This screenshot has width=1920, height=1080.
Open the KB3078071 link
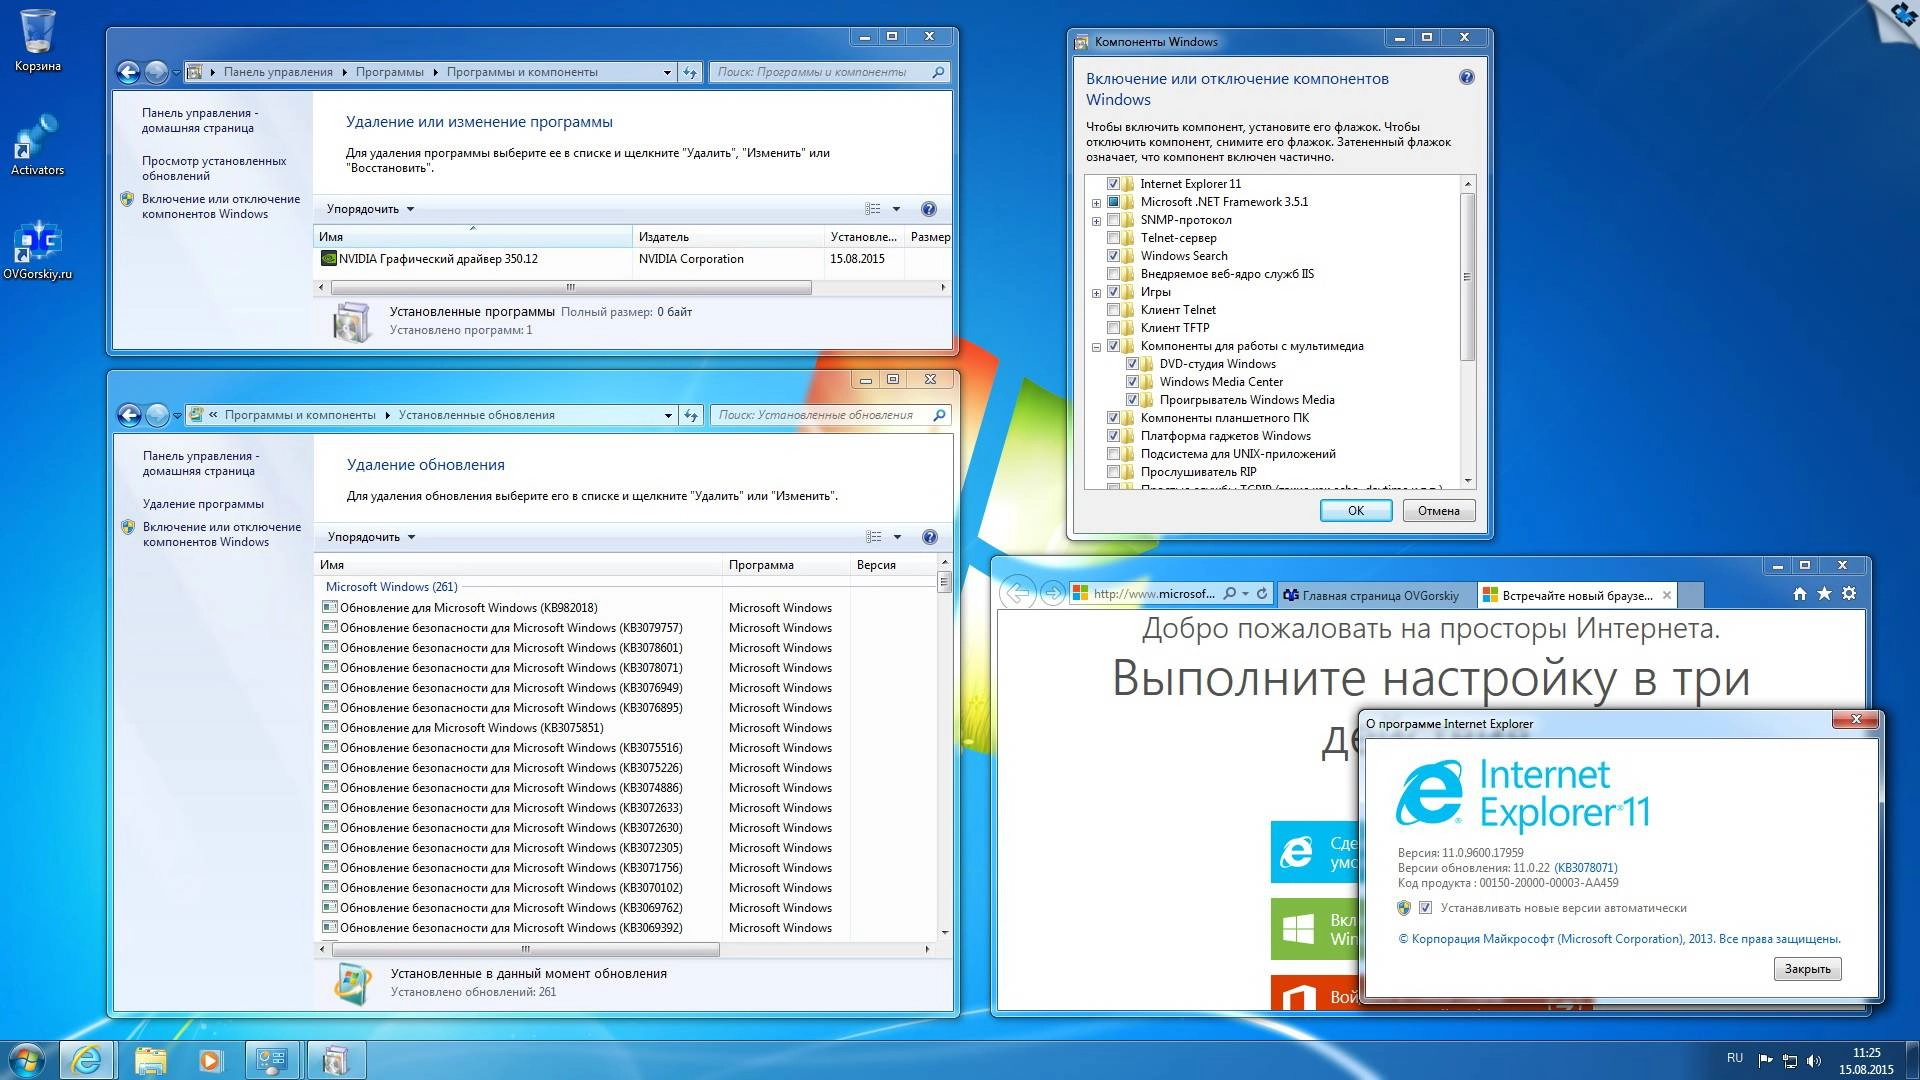click(x=1586, y=868)
